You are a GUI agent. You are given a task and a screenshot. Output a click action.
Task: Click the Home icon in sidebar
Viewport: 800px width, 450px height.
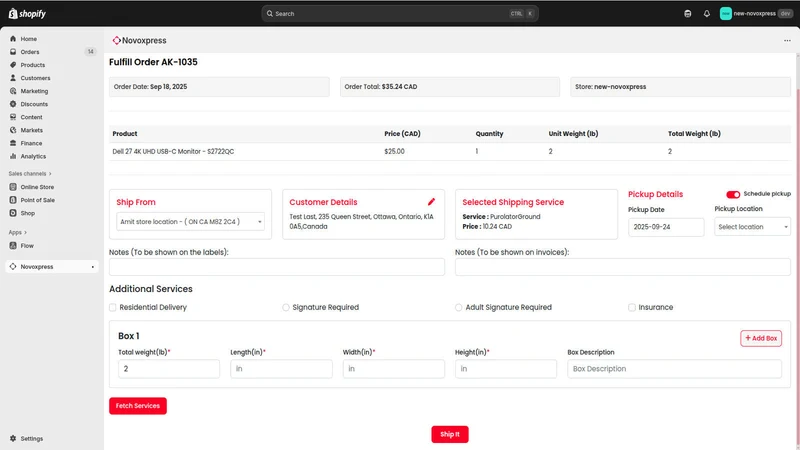point(13,39)
